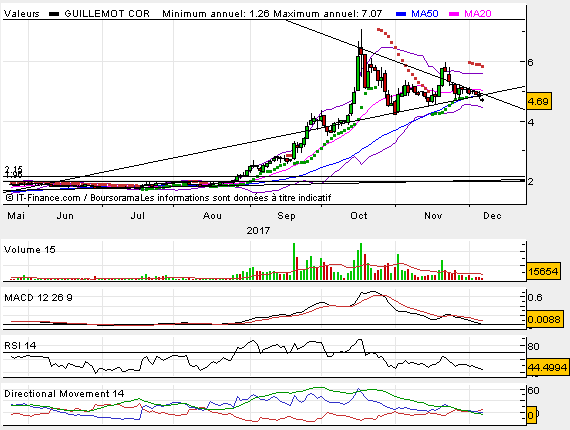The height and width of the screenshot is (430, 570).
Task: Click the 'Jul' month axis label
Action: pyautogui.click(x=138, y=216)
